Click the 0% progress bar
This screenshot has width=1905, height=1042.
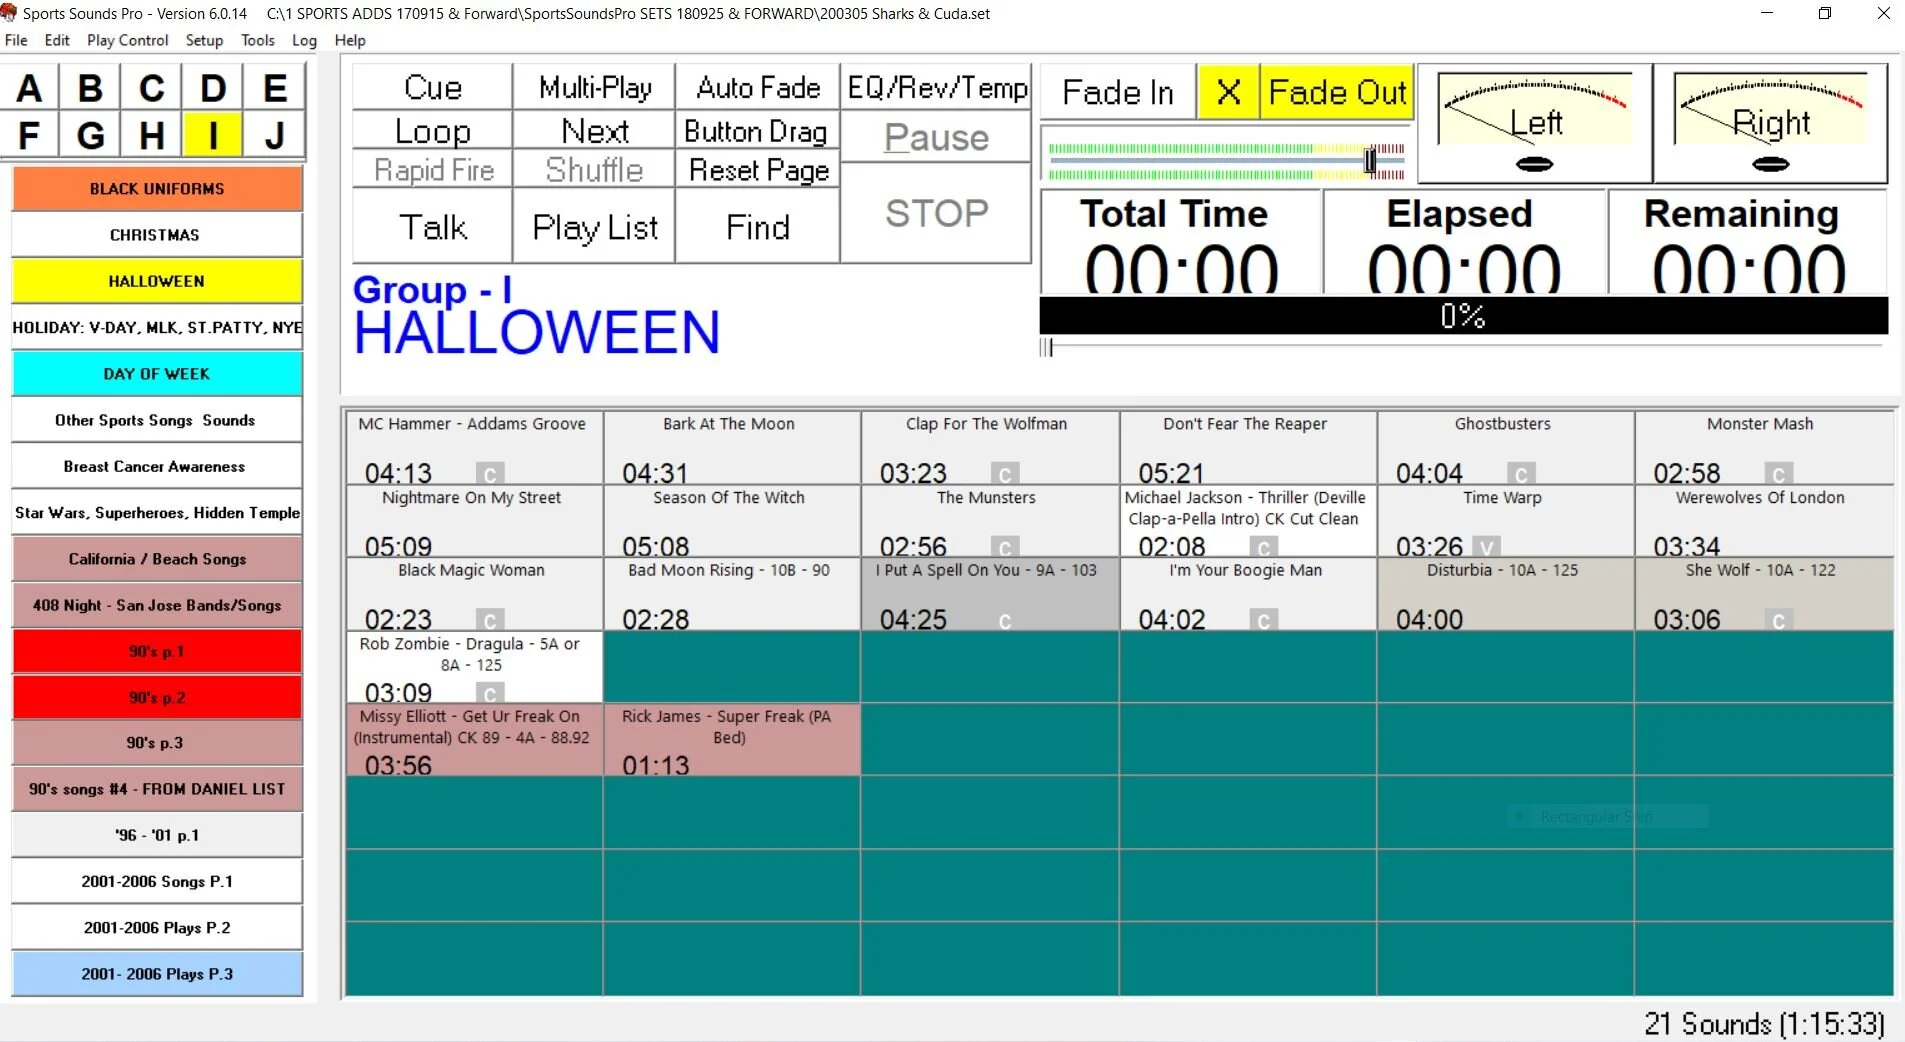click(x=1463, y=315)
